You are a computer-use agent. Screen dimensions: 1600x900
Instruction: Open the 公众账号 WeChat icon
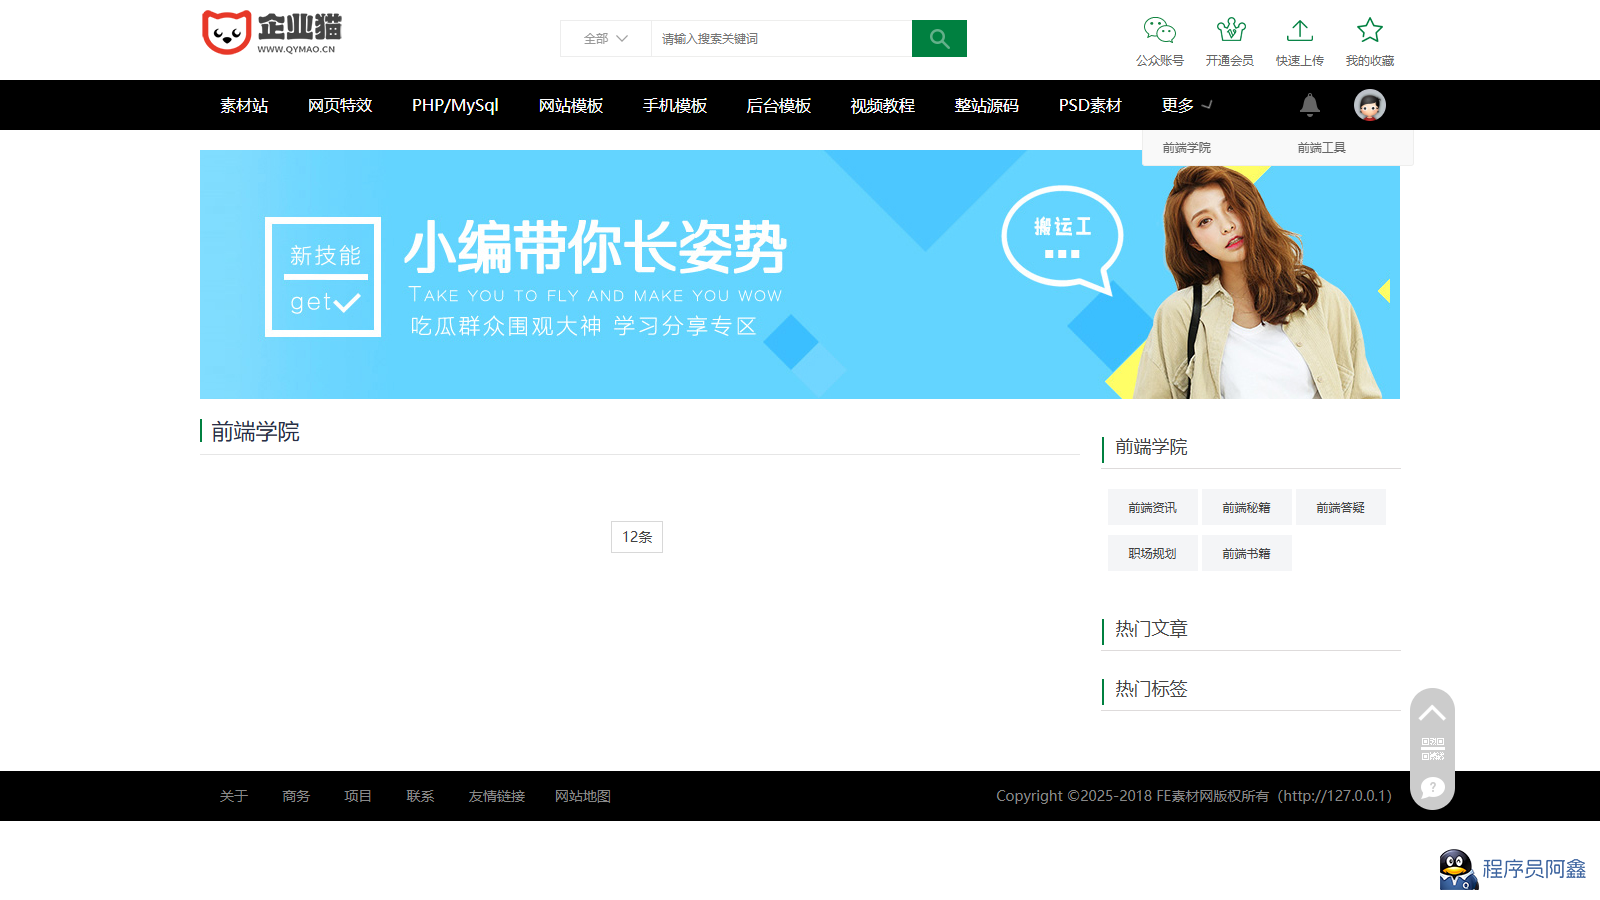pyautogui.click(x=1160, y=30)
